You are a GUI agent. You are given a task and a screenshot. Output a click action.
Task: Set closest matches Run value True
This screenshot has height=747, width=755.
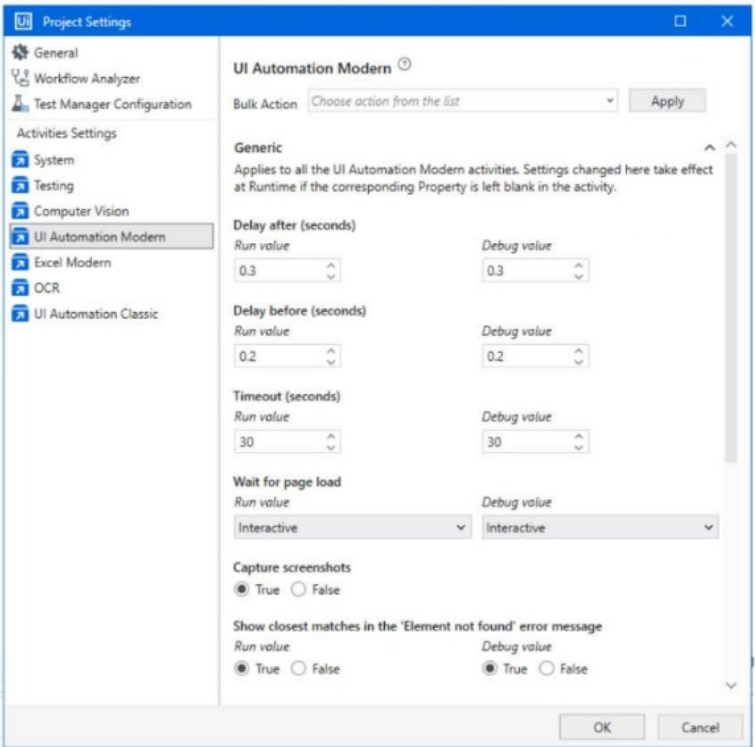point(242,668)
